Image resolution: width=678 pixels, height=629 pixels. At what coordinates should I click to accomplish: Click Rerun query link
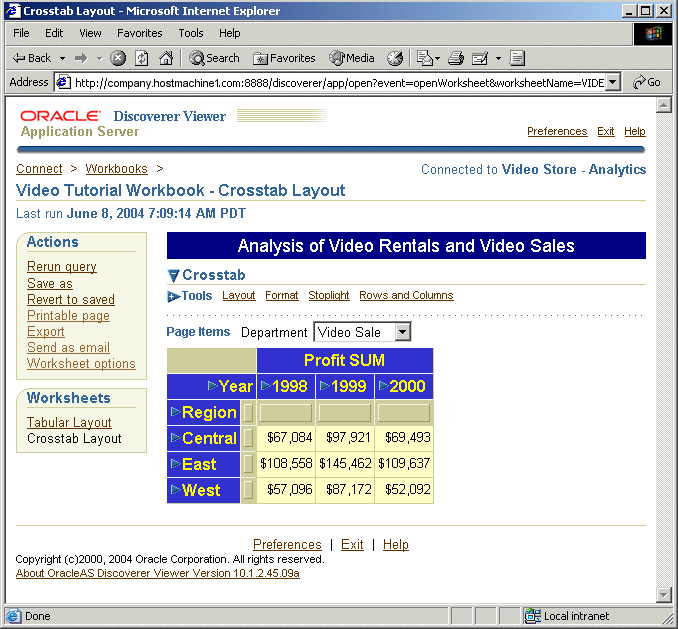62,267
